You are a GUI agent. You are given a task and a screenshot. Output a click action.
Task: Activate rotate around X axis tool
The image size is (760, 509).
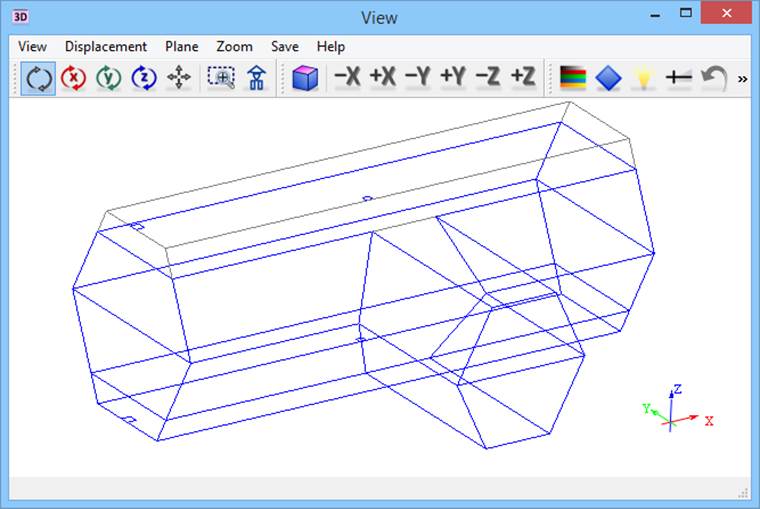click(73, 78)
